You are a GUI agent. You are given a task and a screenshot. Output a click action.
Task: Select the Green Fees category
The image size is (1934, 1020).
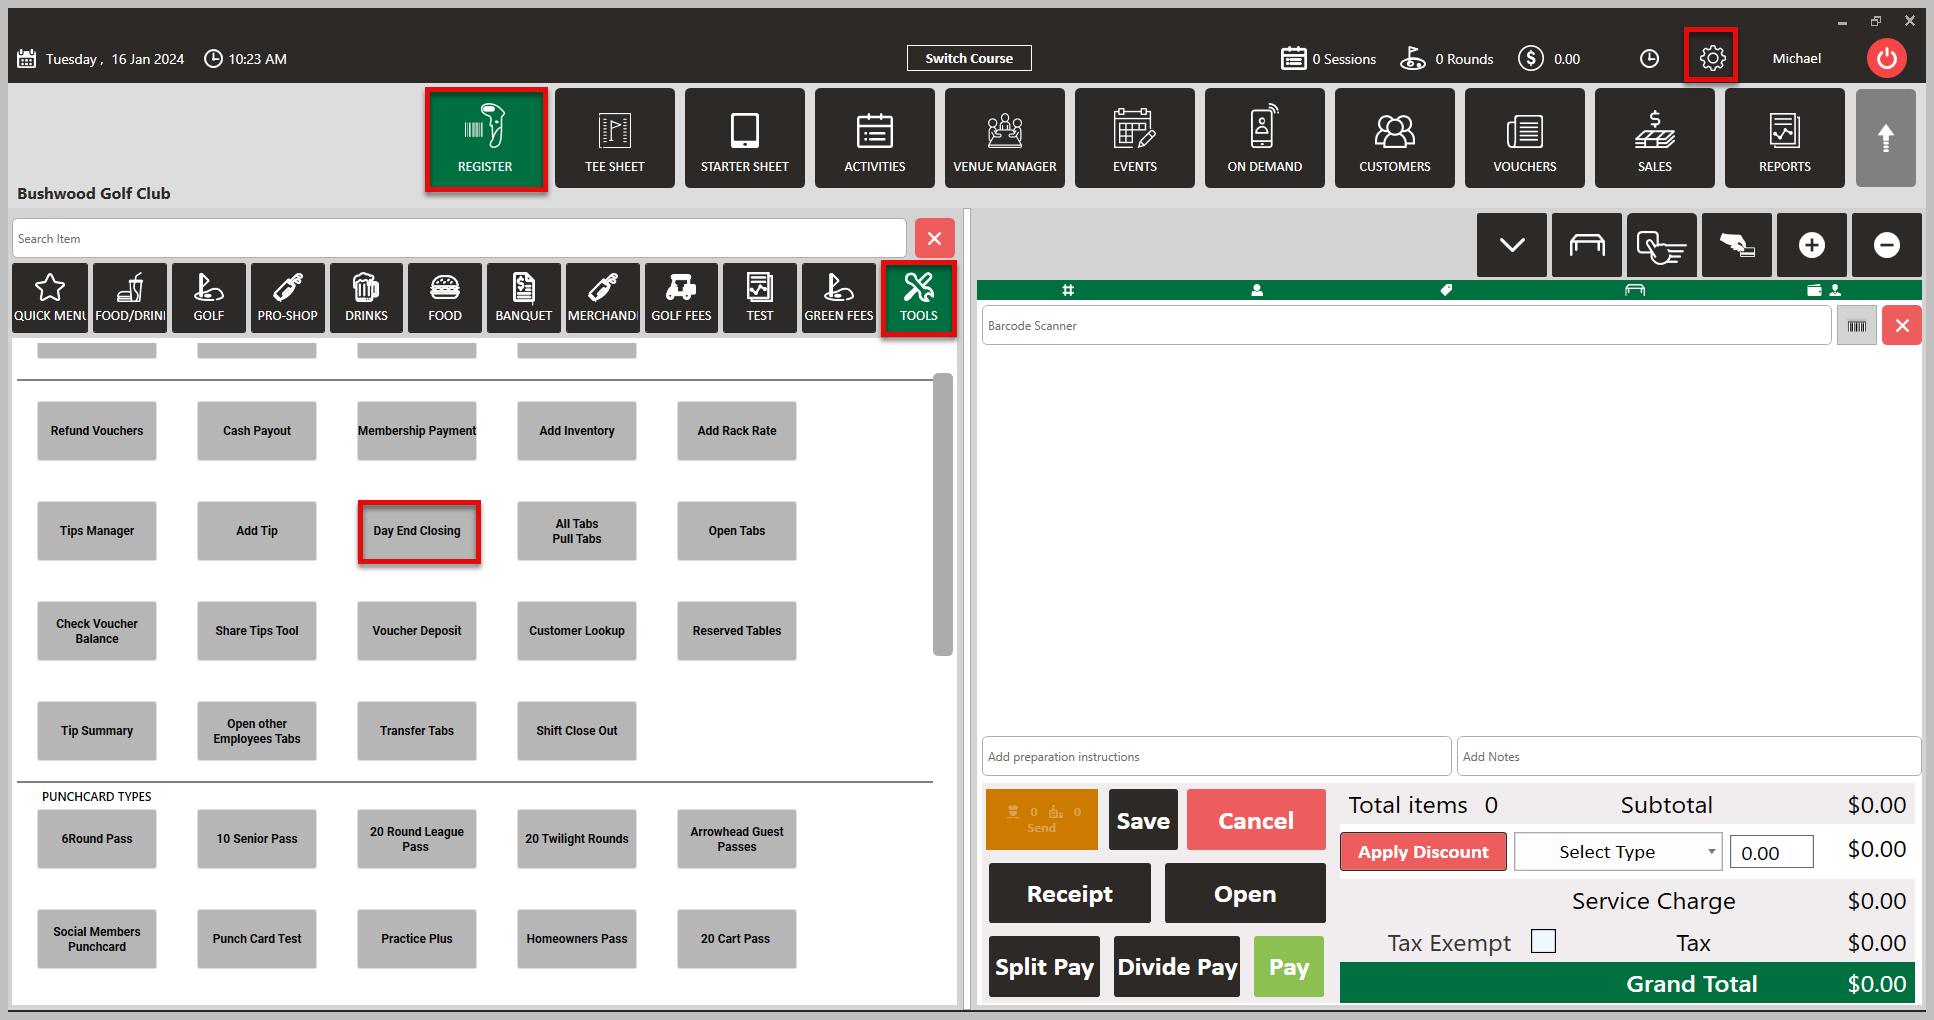pos(839,298)
